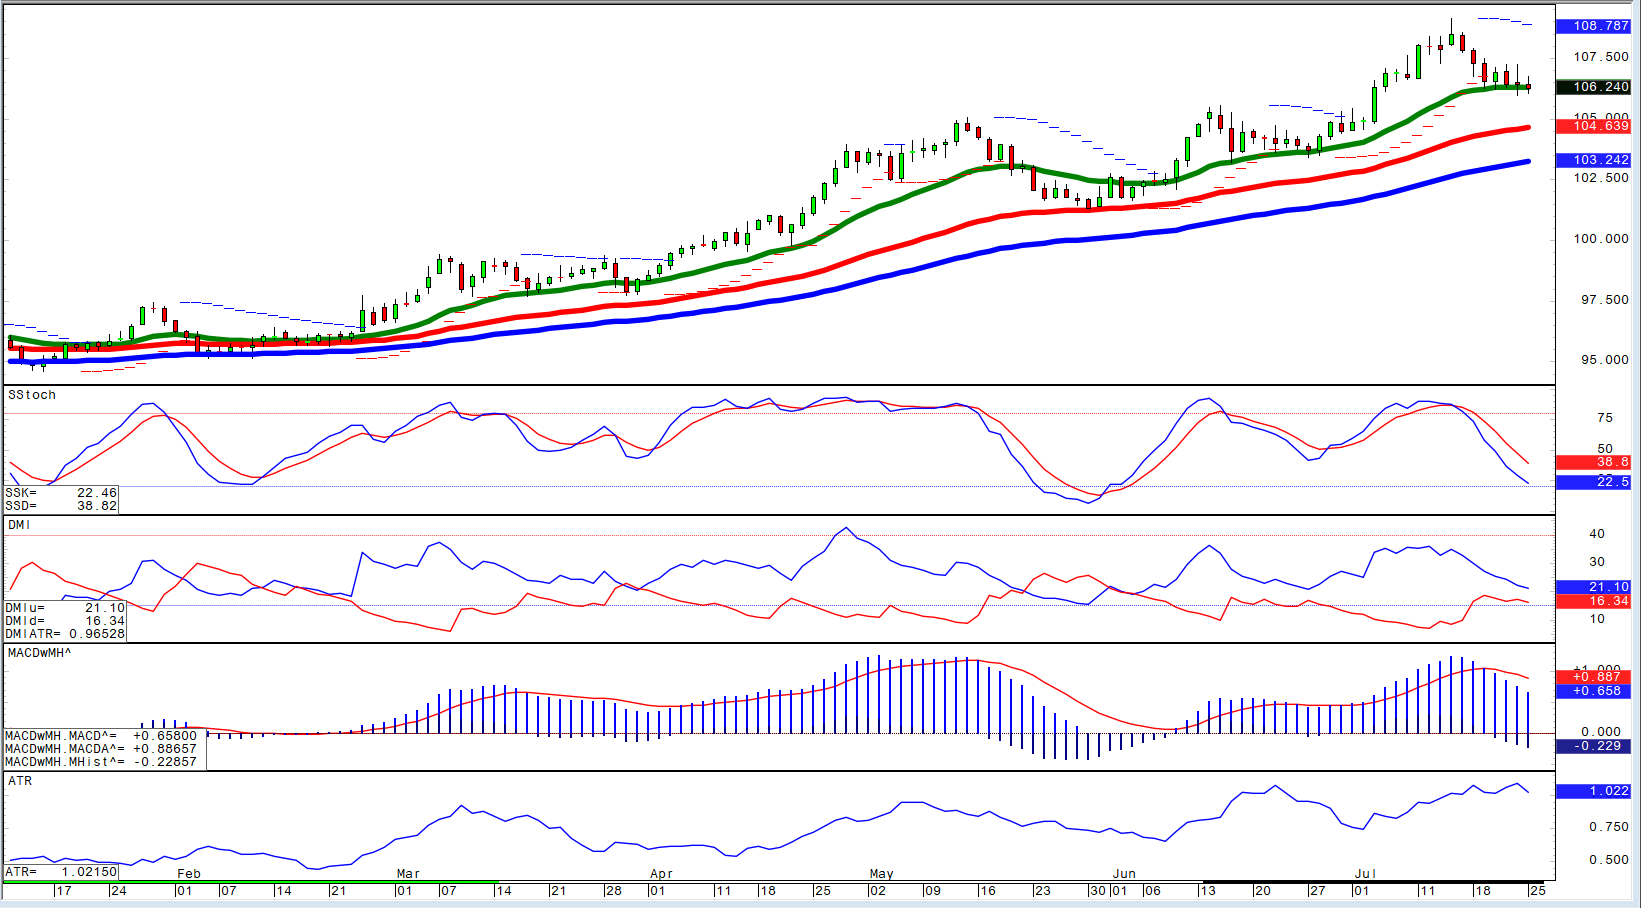Click the ATR= 1.02150 readout
The width and height of the screenshot is (1641, 908).
tap(61, 872)
